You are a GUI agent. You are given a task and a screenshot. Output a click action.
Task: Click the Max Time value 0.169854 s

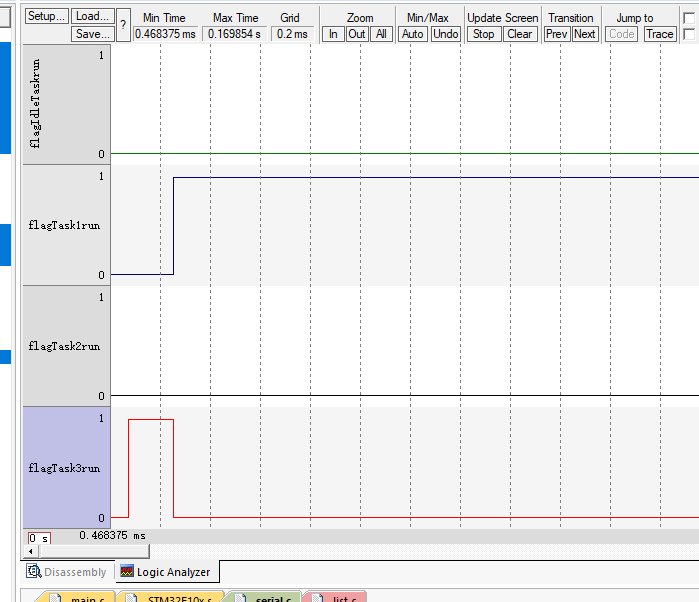[x=234, y=34]
